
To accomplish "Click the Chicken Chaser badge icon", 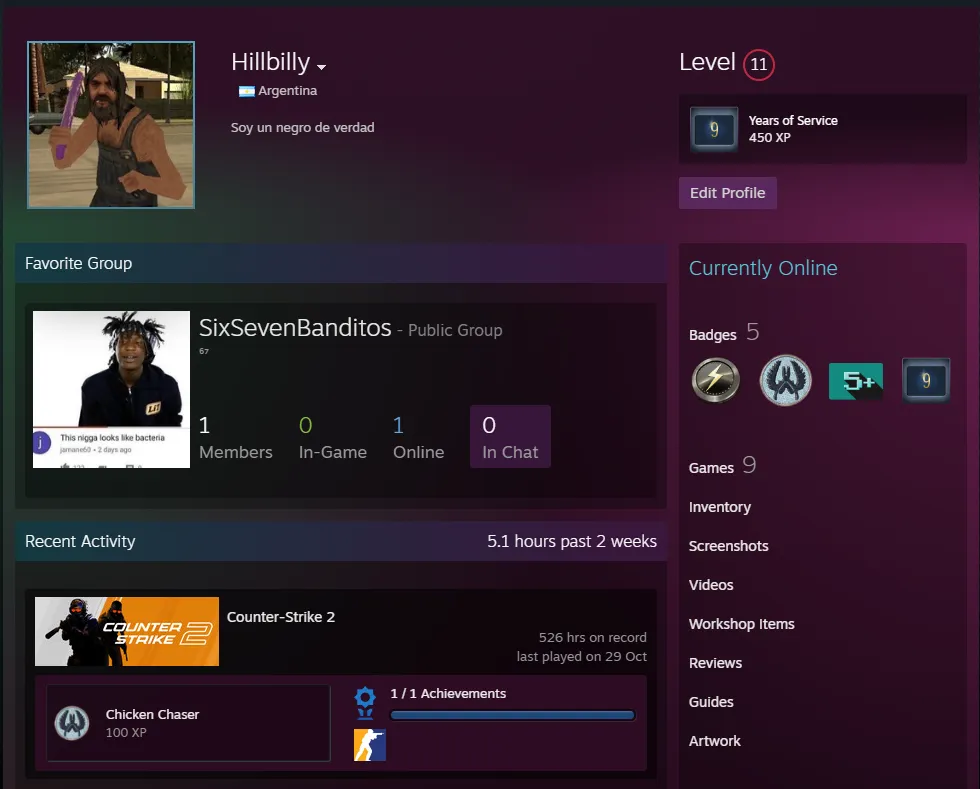I will coord(72,723).
